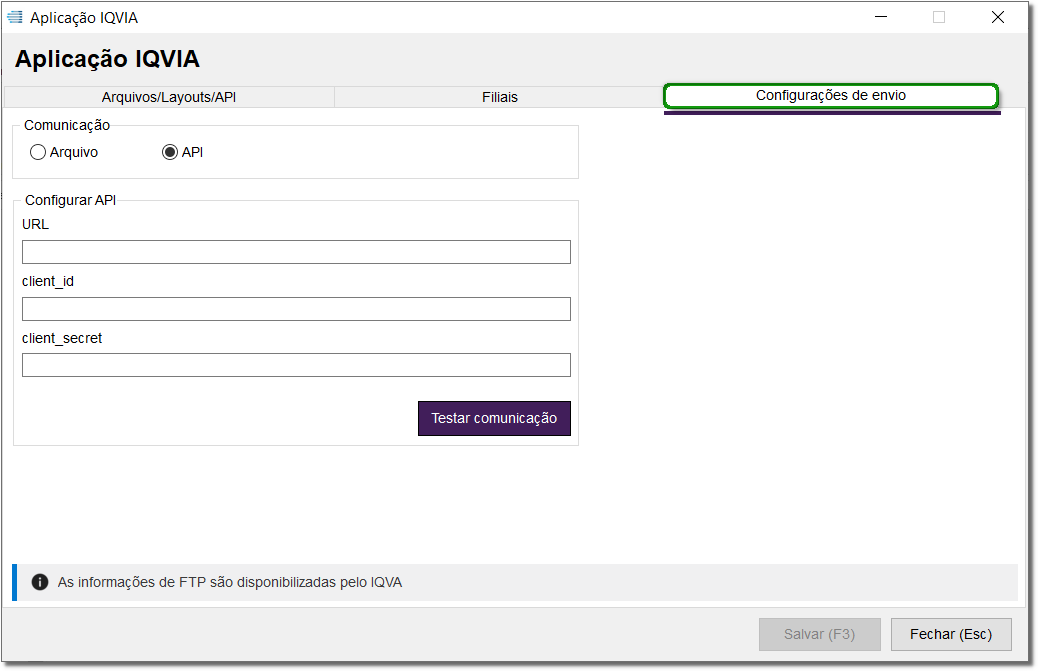Select the API communication radio button
The width and height of the screenshot is (1038, 671).
[170, 152]
